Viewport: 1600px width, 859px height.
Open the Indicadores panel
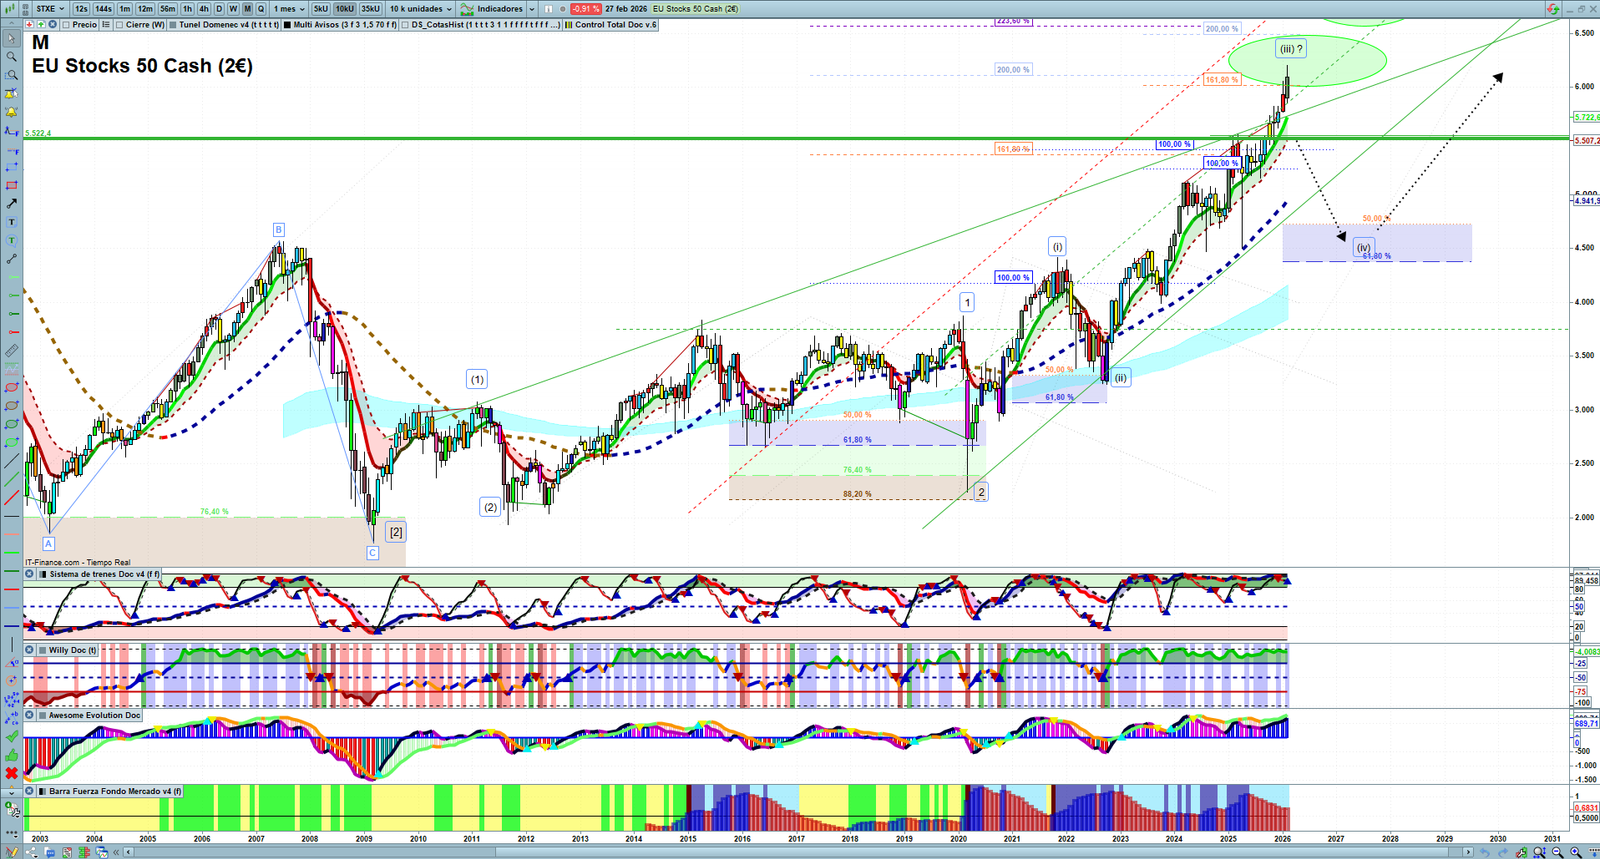point(493,9)
